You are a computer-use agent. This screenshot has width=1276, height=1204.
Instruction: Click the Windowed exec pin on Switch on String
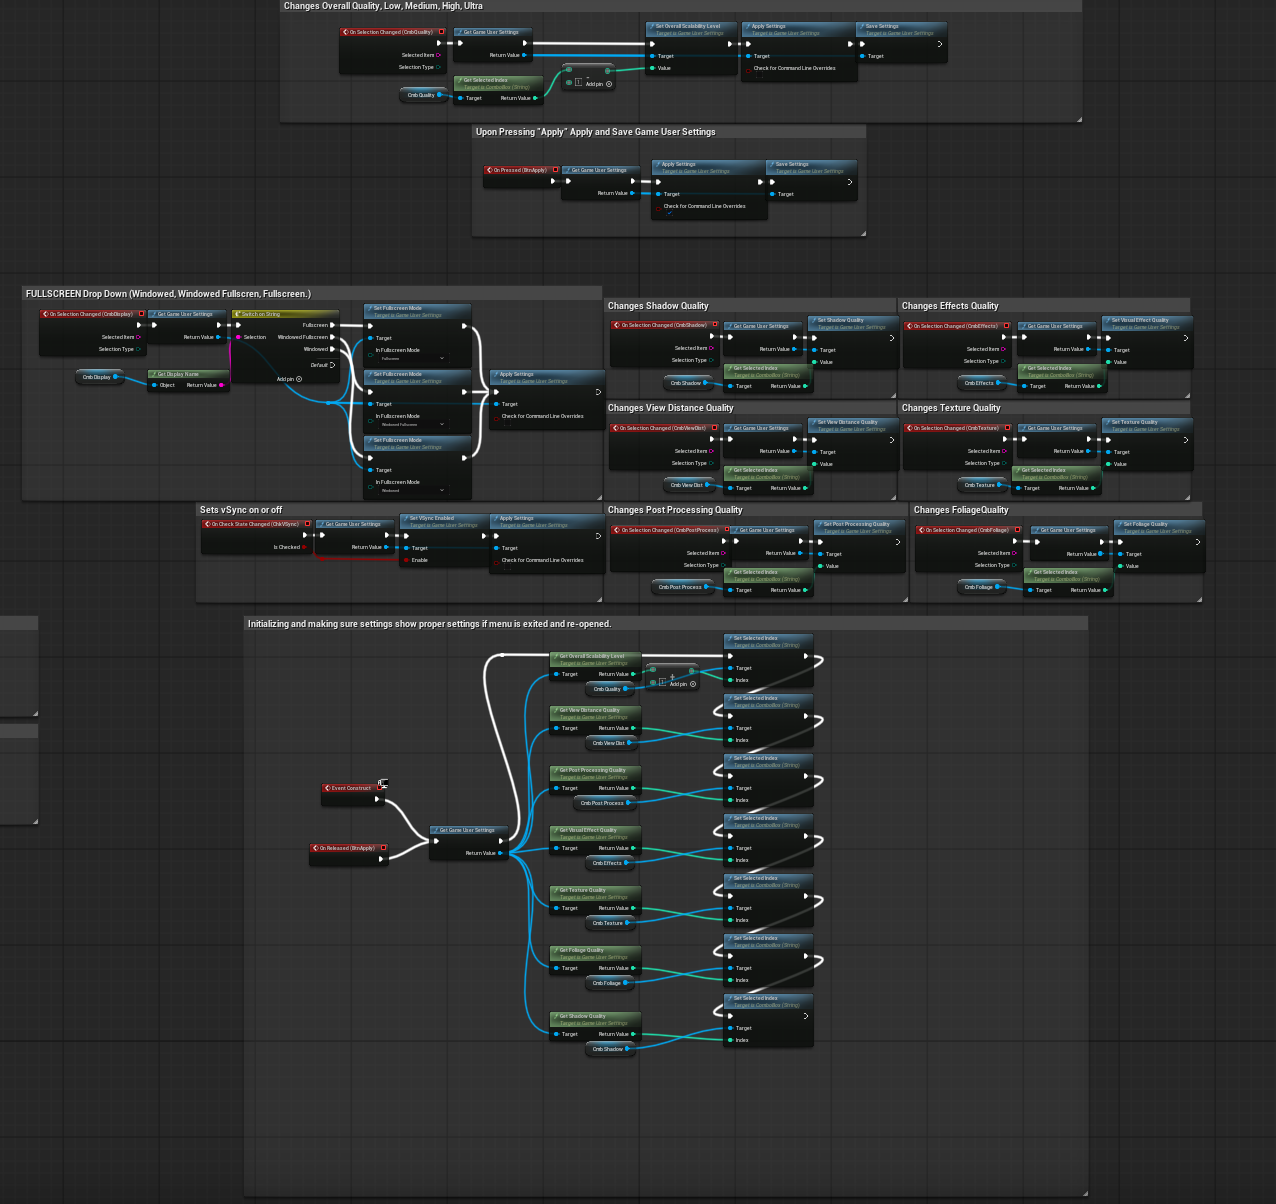(334, 349)
